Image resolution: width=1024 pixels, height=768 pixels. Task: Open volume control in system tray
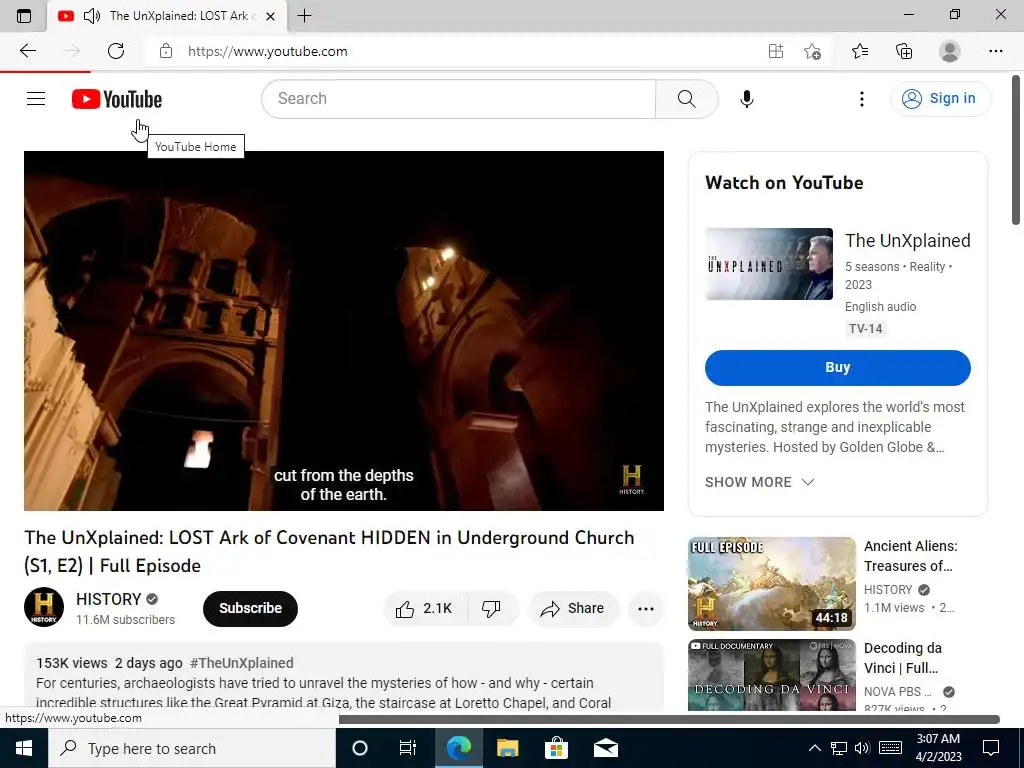pos(862,748)
